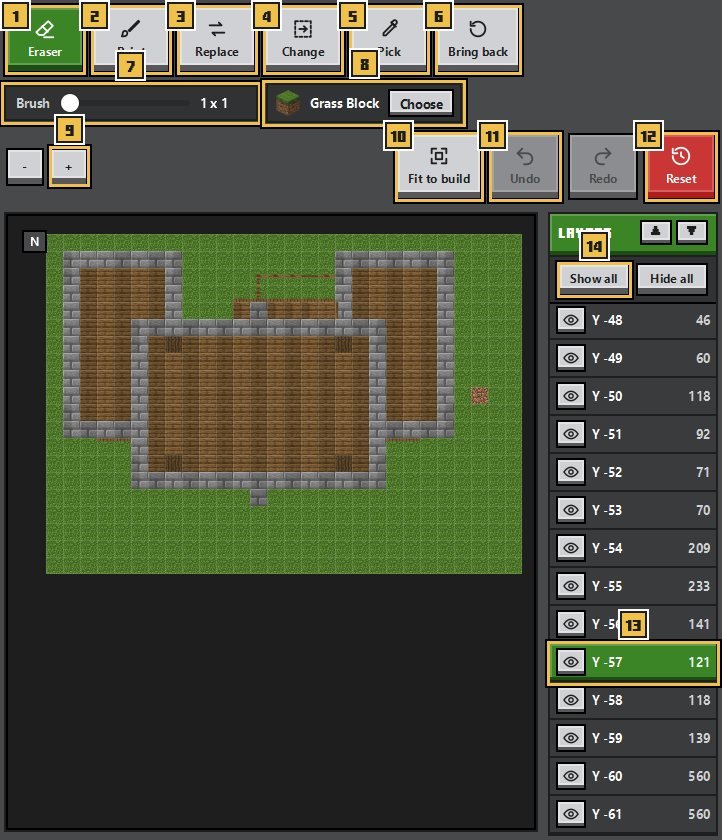The image size is (722, 840).
Task: Select layer Y -61
Action: click(633, 815)
